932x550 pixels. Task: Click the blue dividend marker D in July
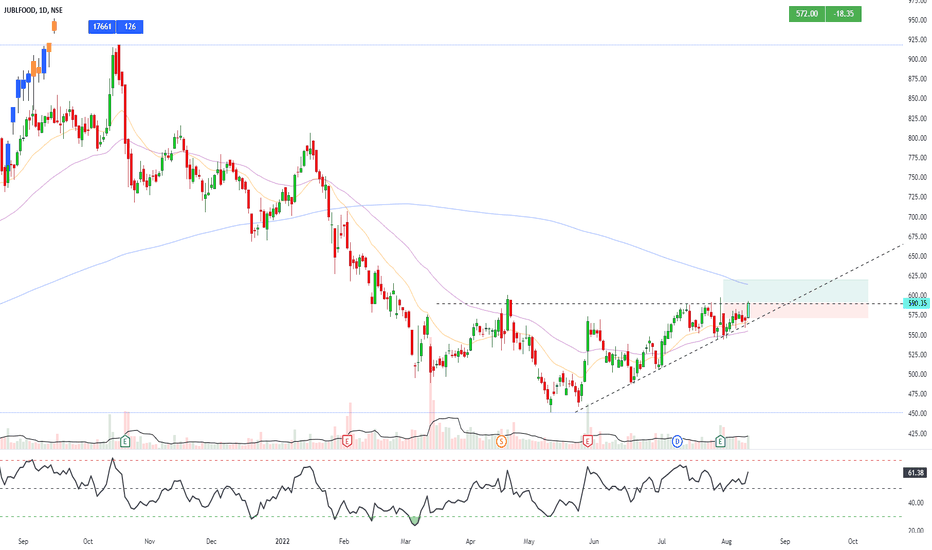[677, 441]
